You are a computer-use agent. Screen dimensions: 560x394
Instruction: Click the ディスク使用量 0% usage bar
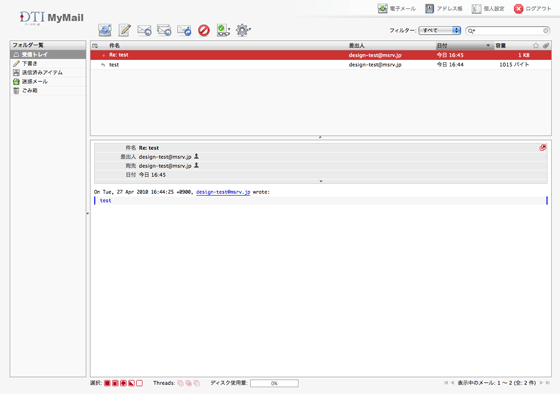(x=274, y=383)
